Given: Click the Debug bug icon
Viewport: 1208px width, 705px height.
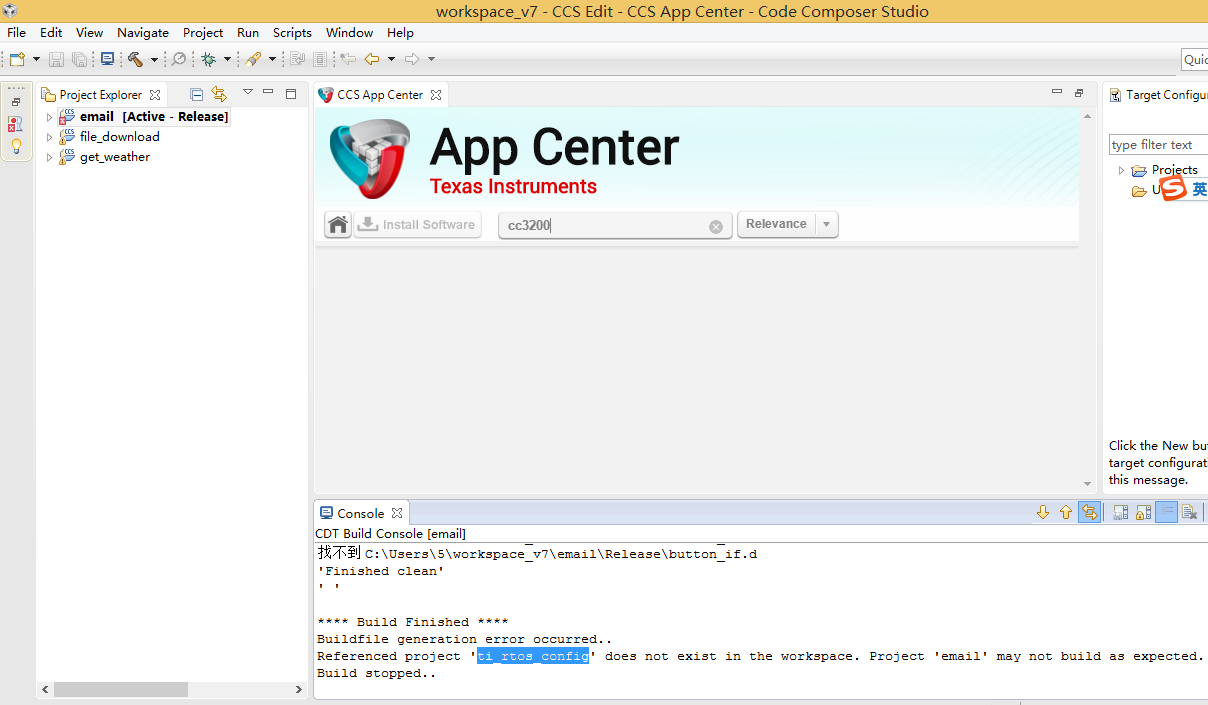Looking at the screenshot, I should 208,60.
